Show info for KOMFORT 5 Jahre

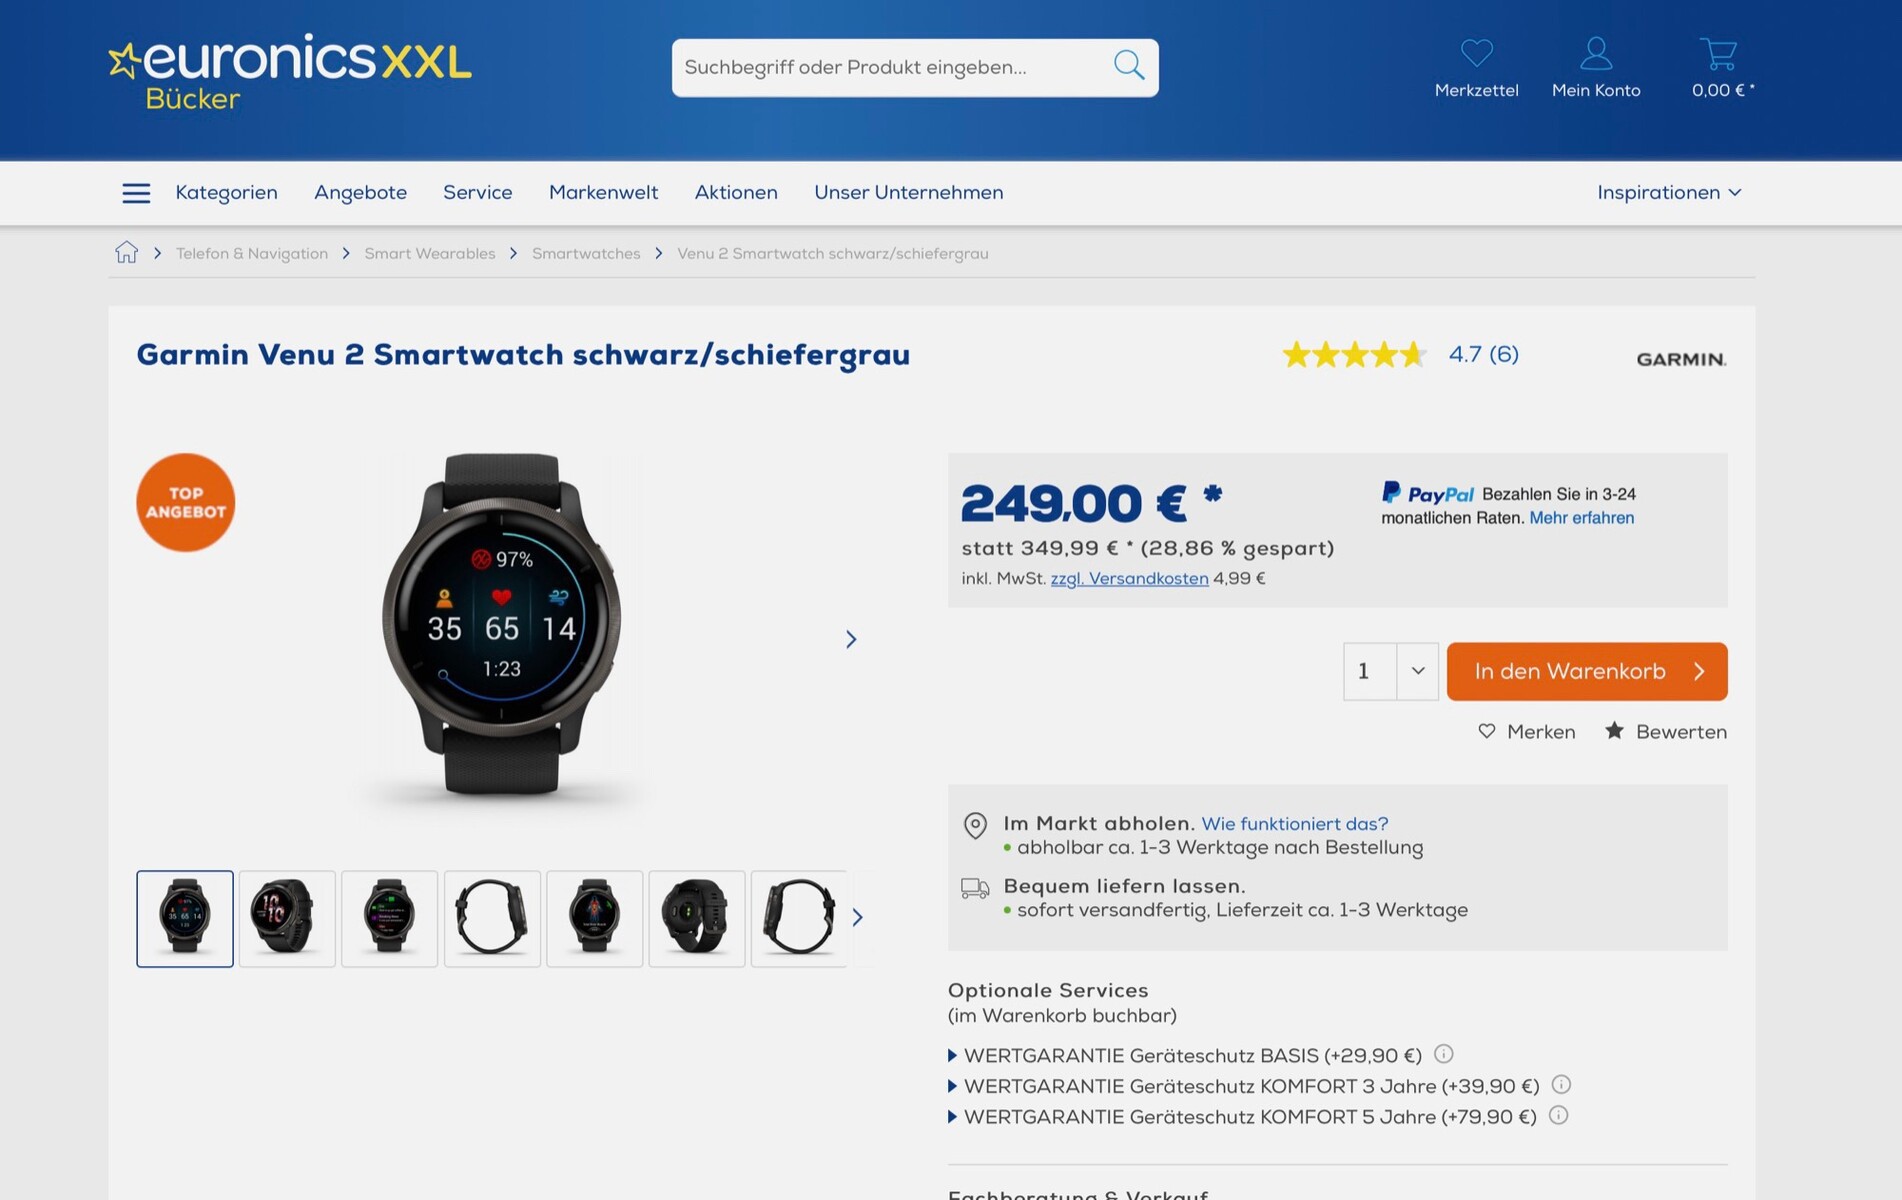[1558, 1115]
